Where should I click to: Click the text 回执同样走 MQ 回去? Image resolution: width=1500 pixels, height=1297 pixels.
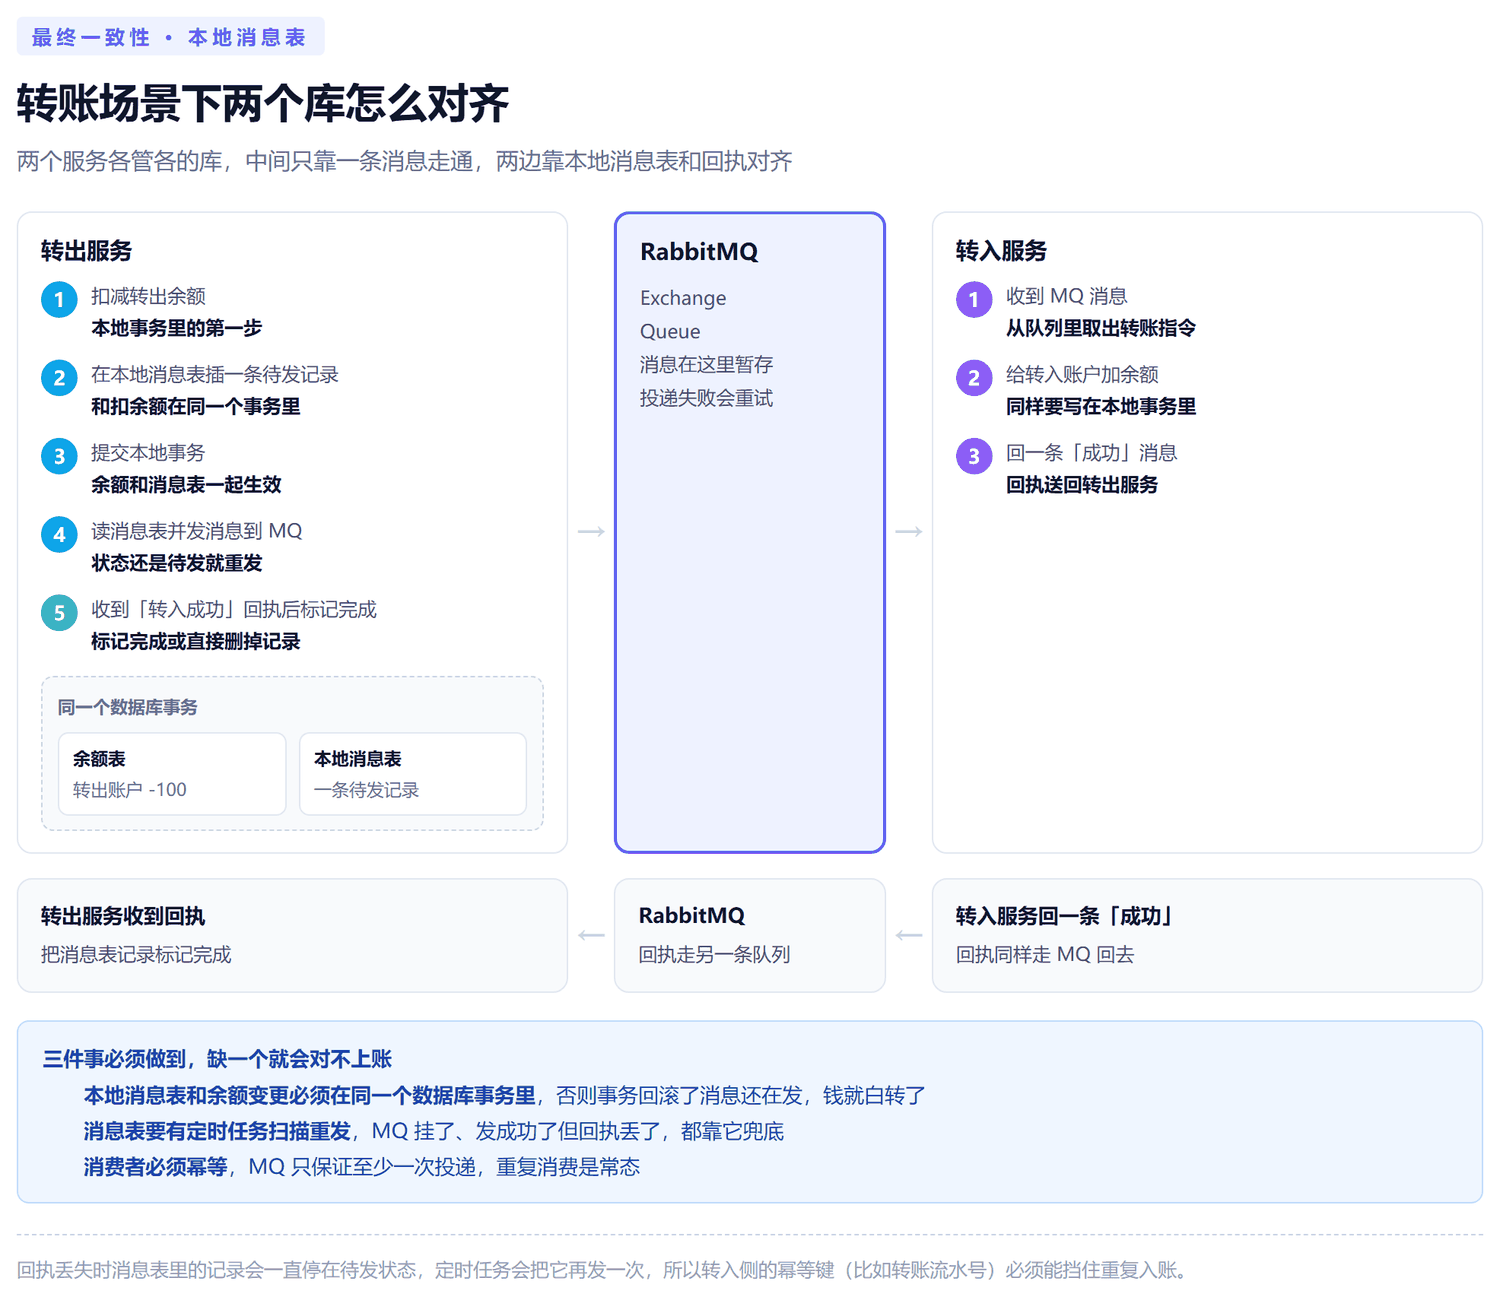1045,955
